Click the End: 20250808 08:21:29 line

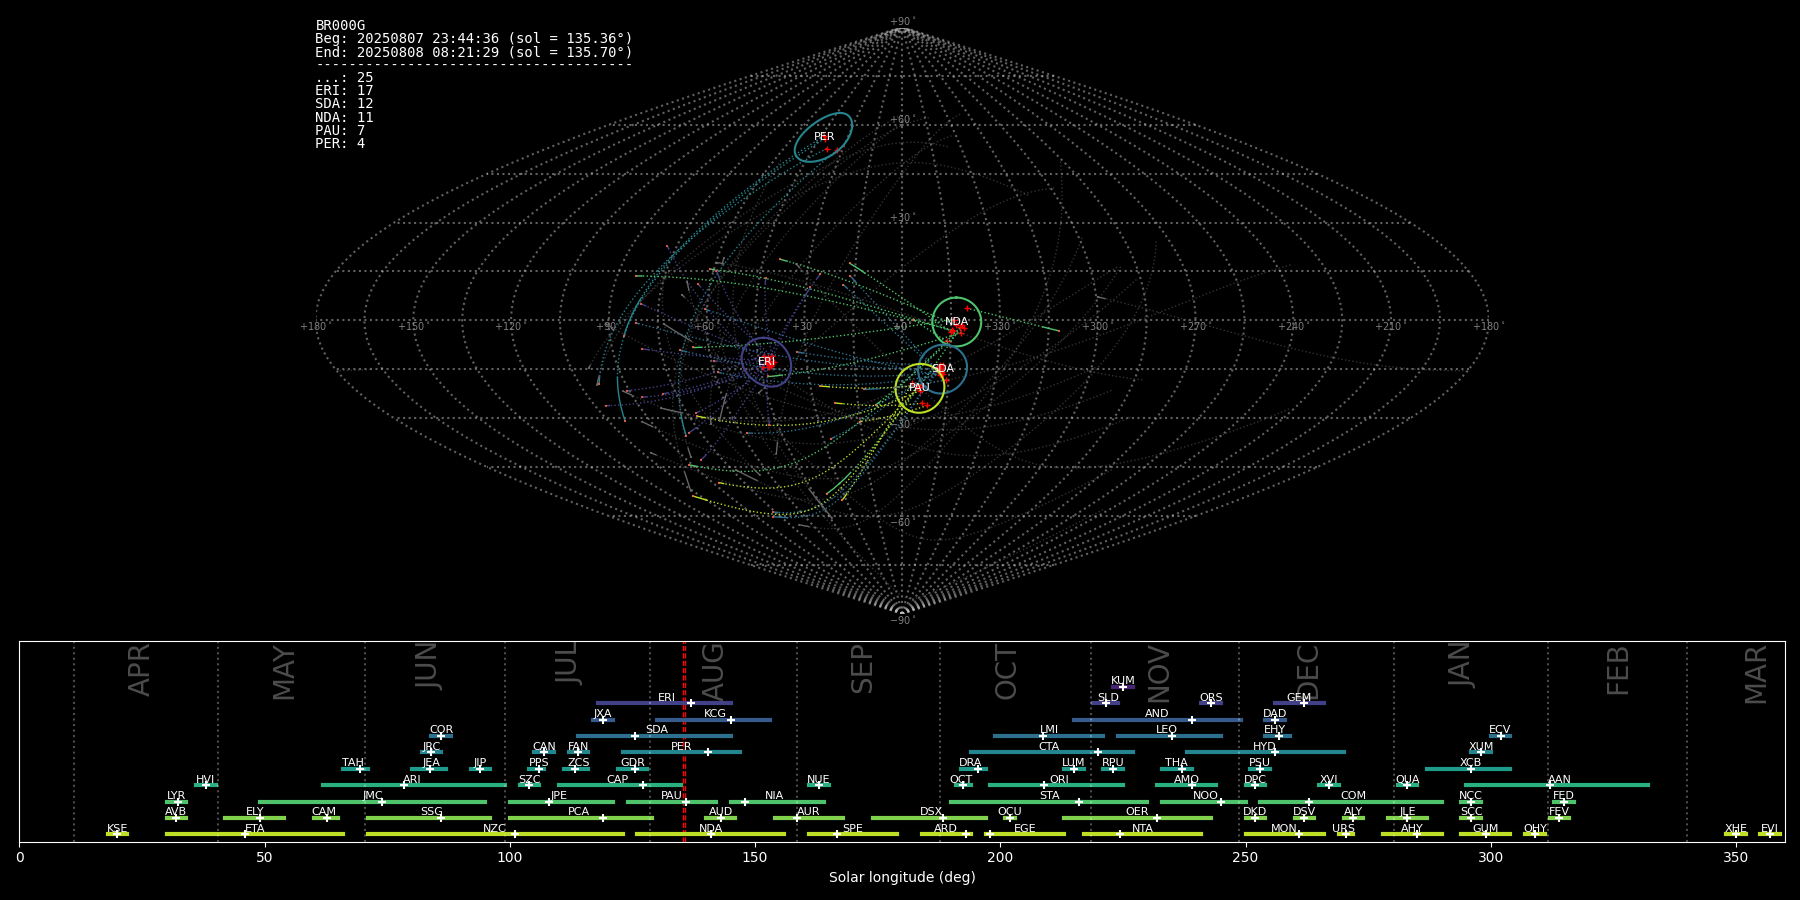474,52
